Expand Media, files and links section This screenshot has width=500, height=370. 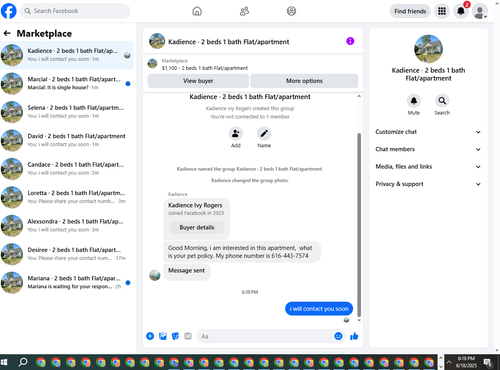[x=428, y=166]
